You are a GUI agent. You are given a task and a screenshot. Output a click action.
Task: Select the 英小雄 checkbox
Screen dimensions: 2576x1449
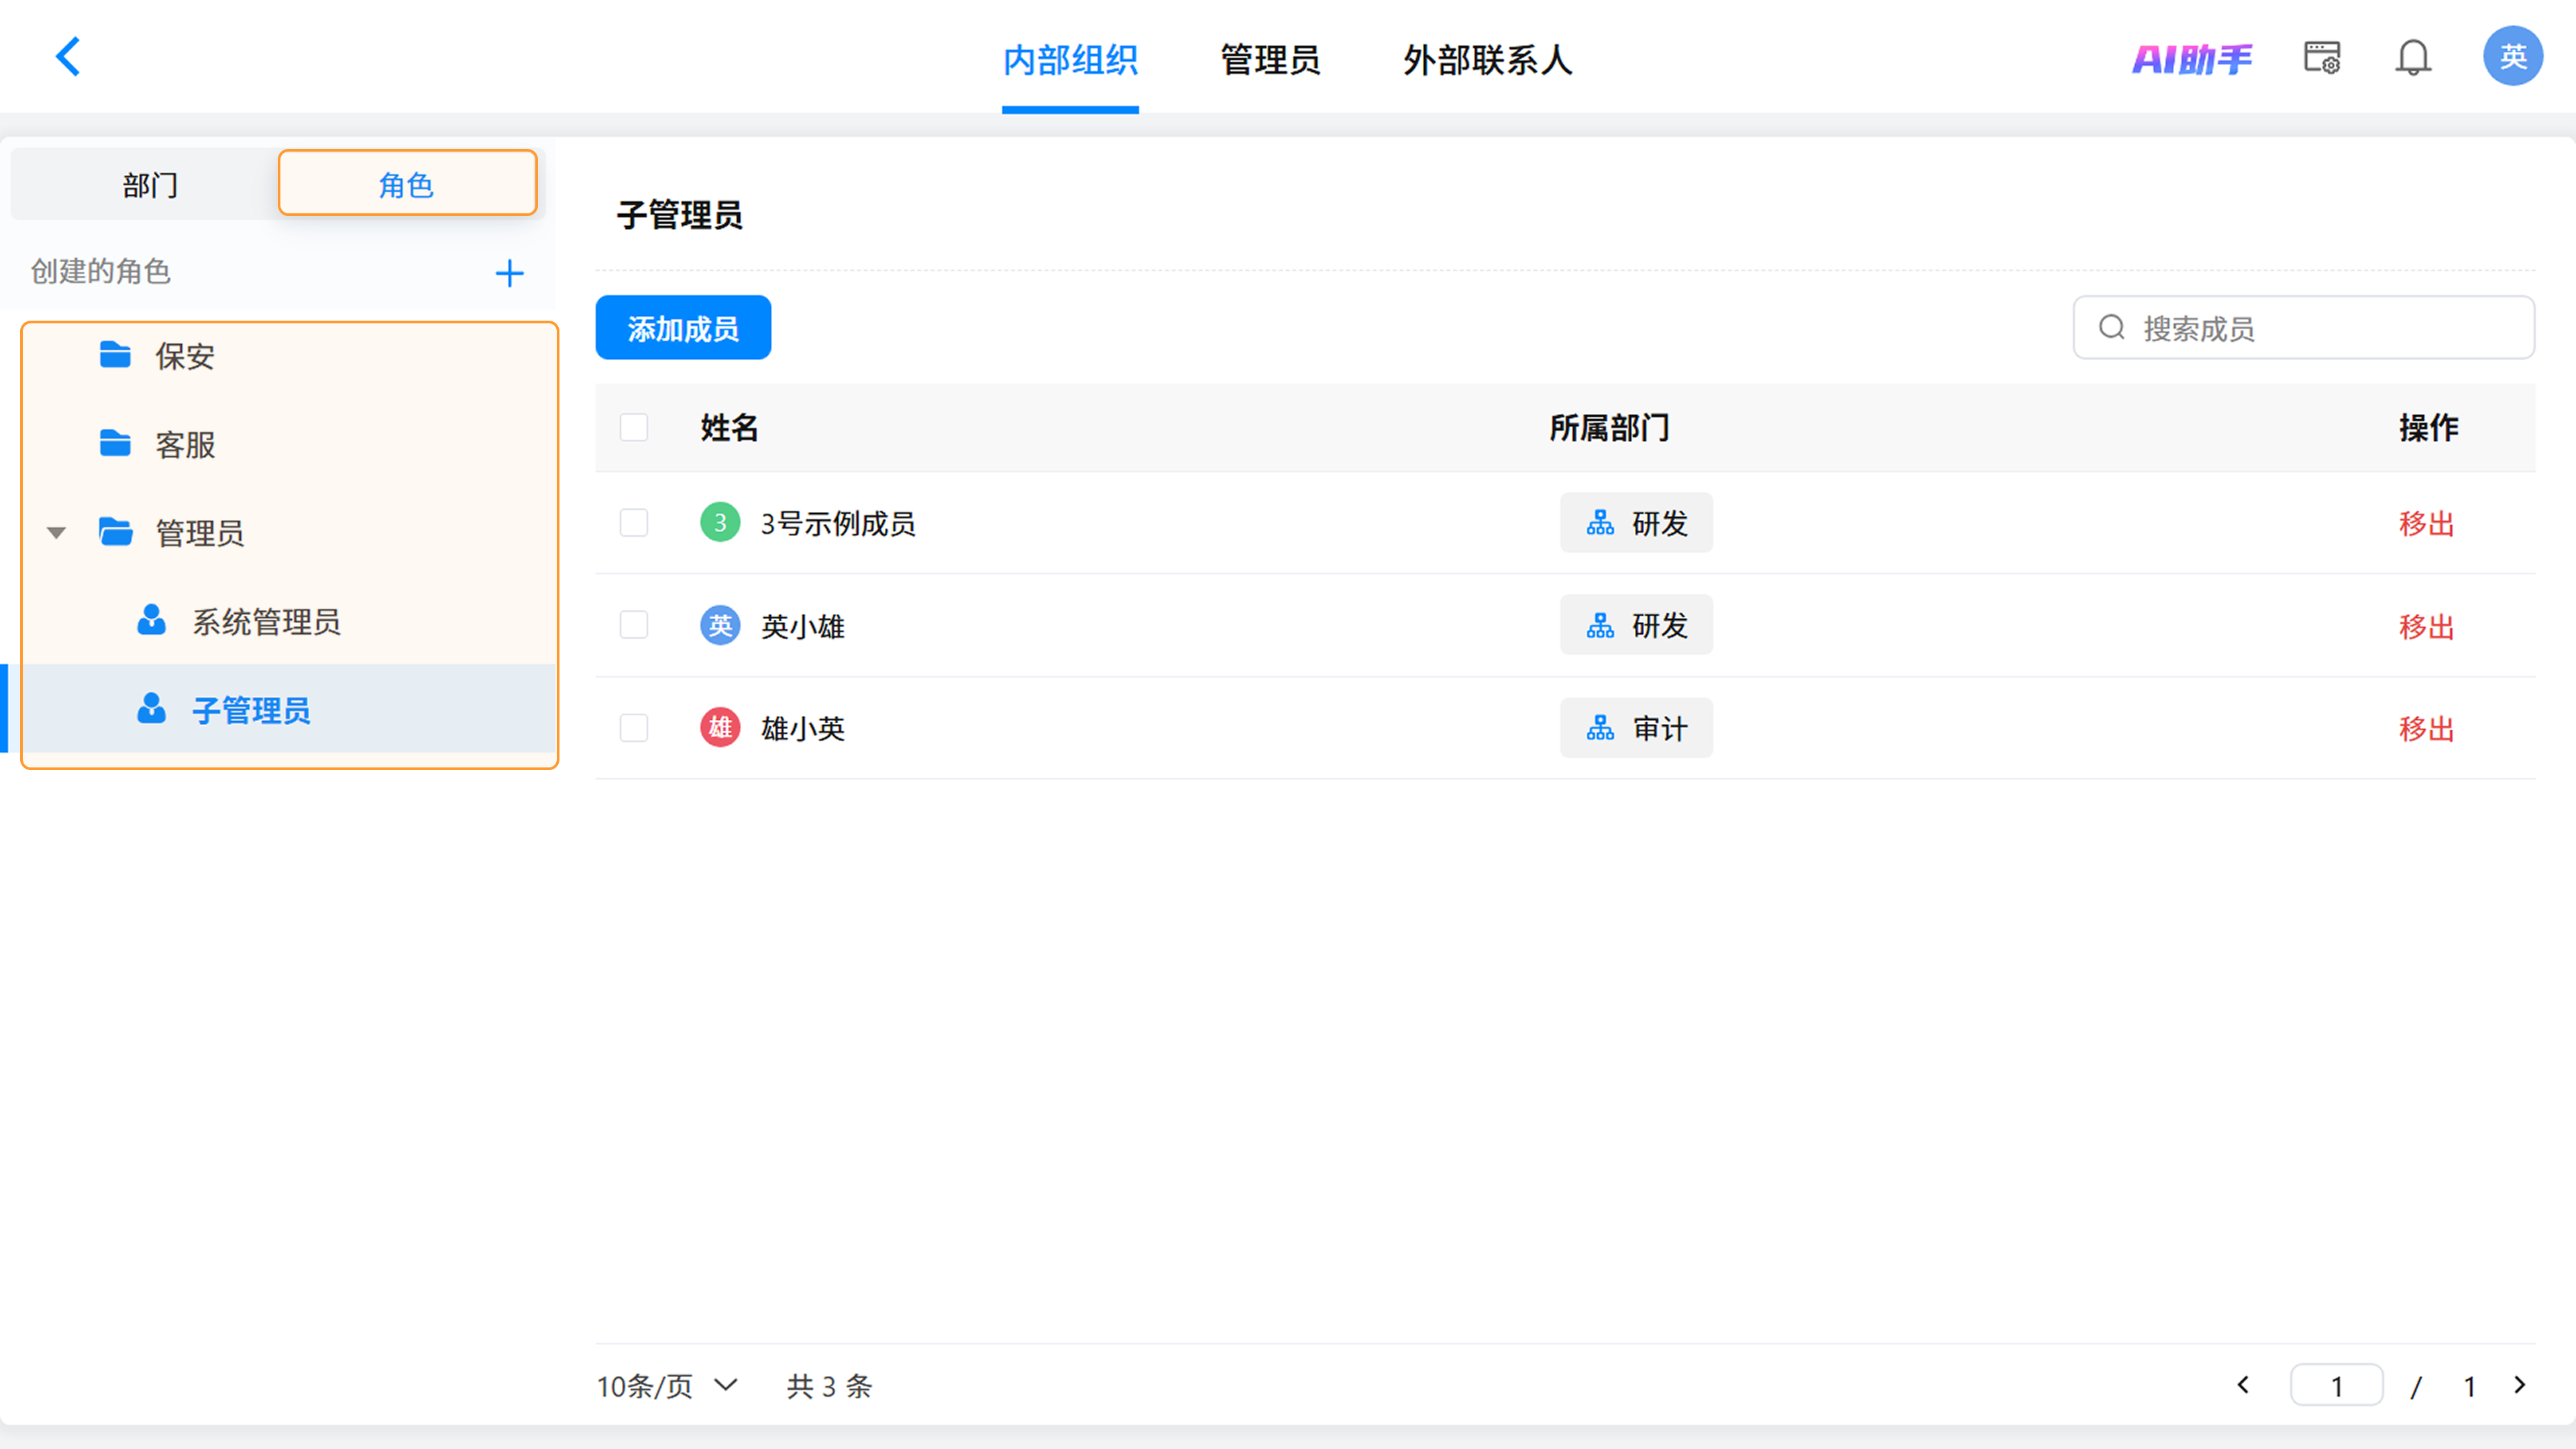tap(634, 625)
